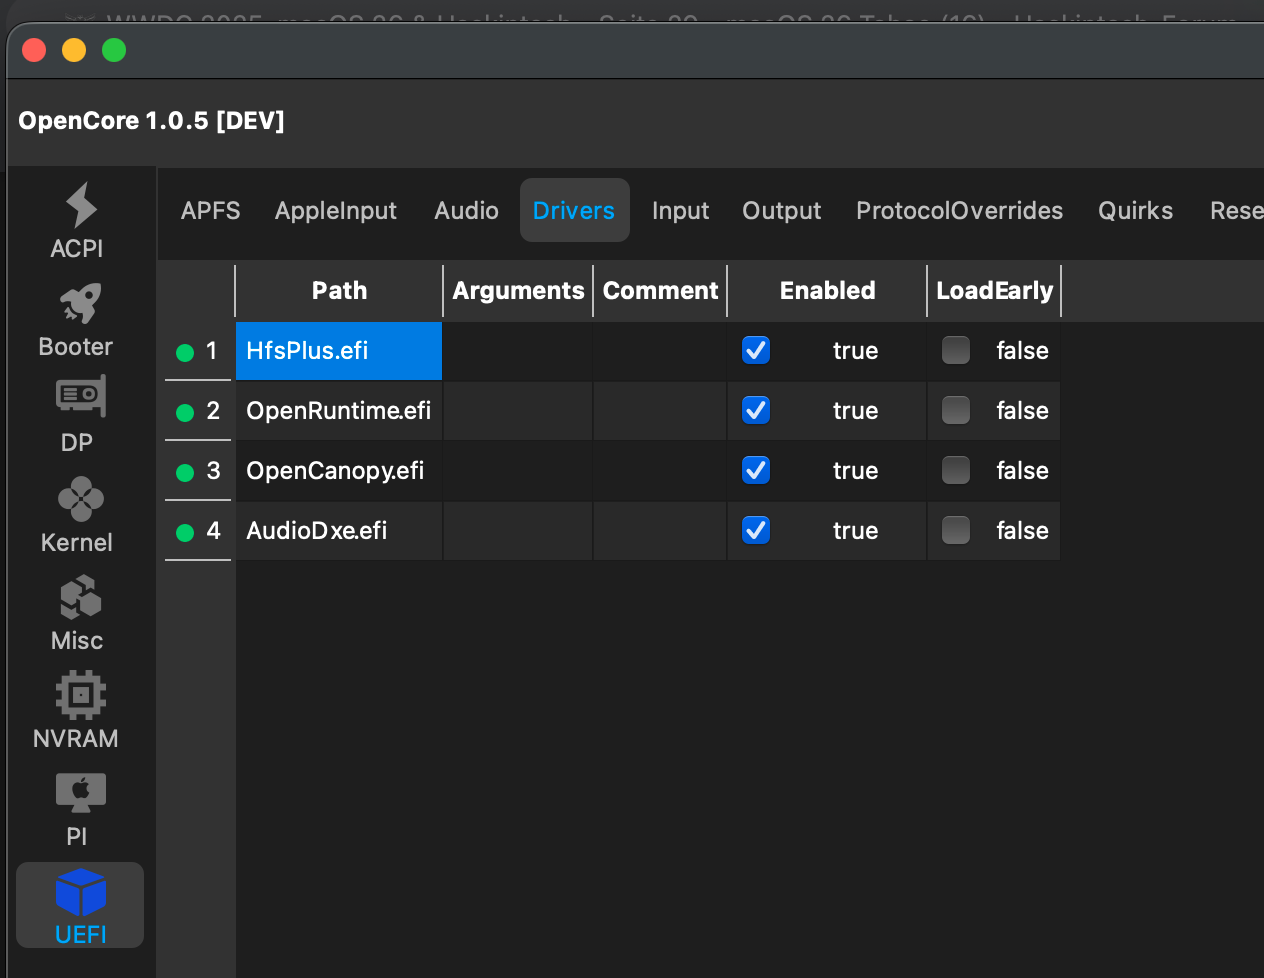Click the Arguments cell for HfsPlus.efi
The image size is (1264, 978).
coord(517,351)
